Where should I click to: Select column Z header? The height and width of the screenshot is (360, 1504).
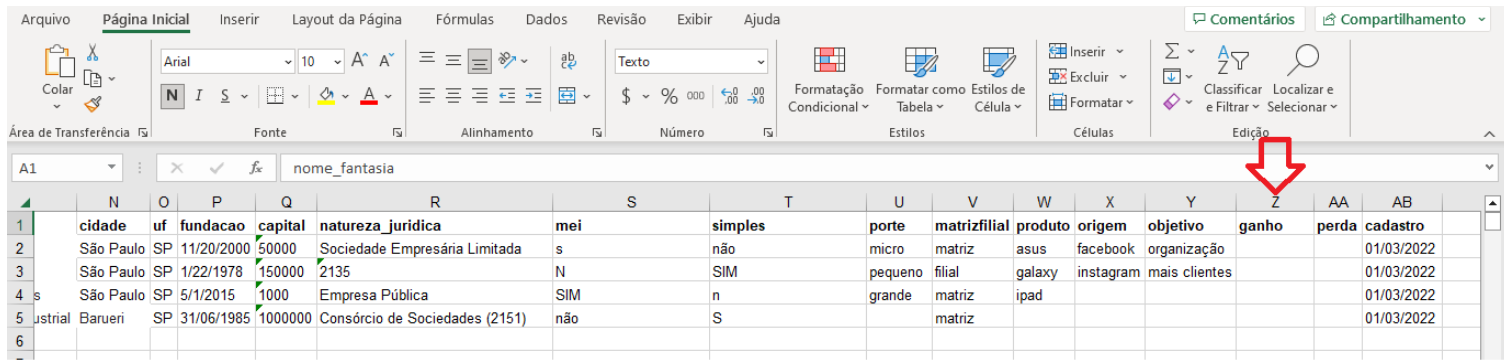1275,201
